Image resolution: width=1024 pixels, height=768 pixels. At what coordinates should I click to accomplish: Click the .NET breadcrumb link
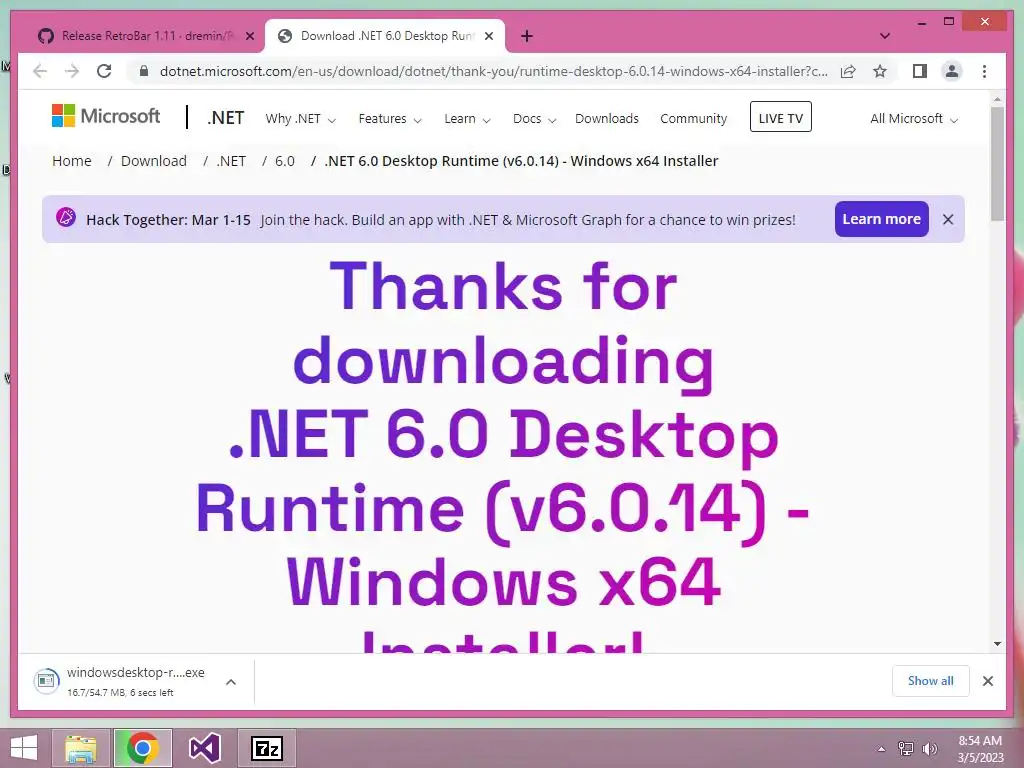click(231, 161)
